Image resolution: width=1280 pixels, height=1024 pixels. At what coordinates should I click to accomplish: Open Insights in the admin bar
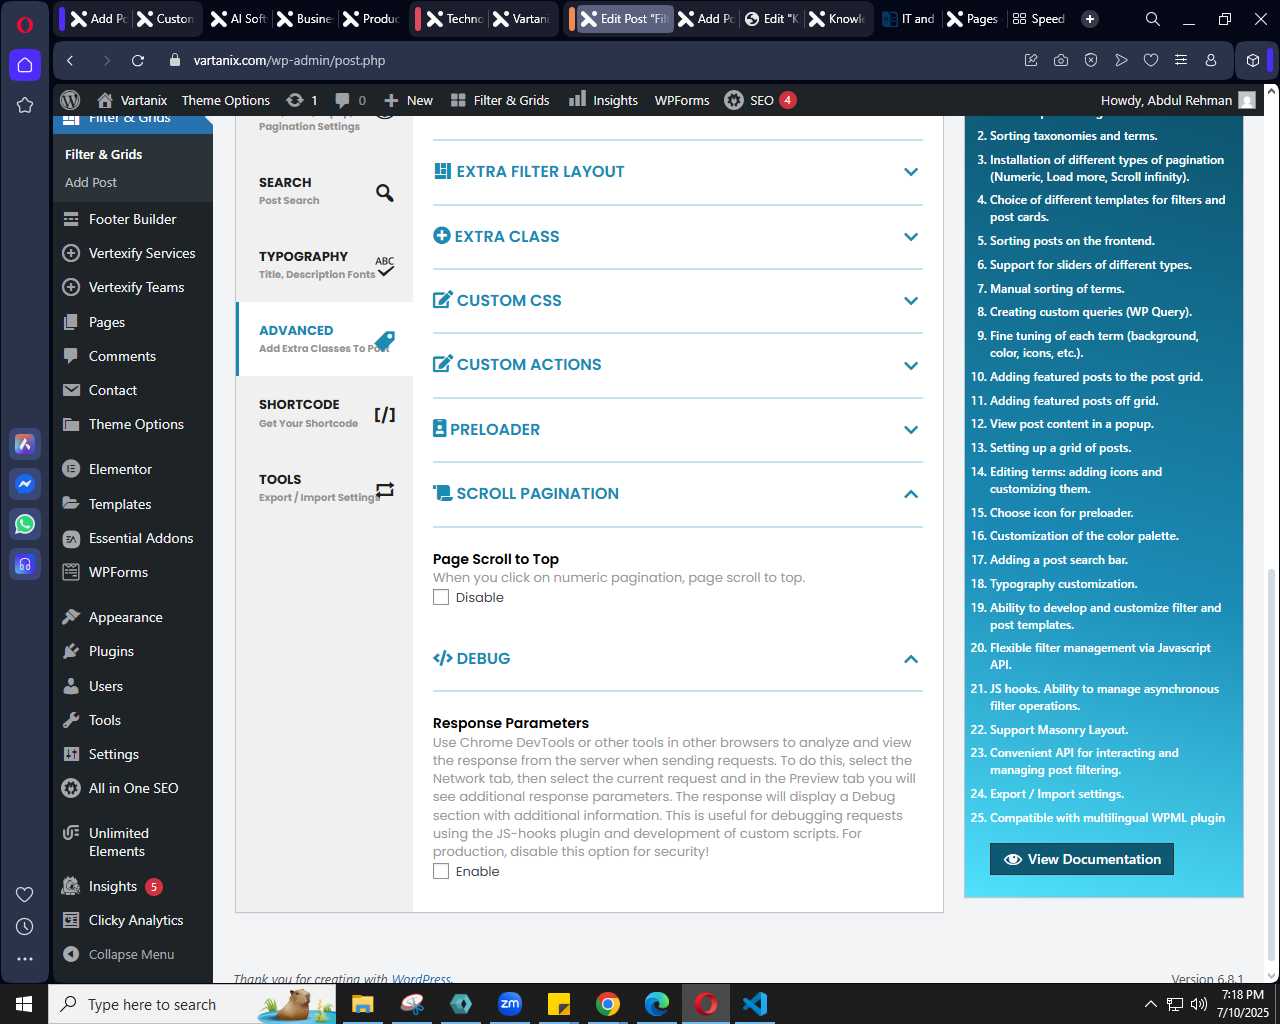click(603, 100)
